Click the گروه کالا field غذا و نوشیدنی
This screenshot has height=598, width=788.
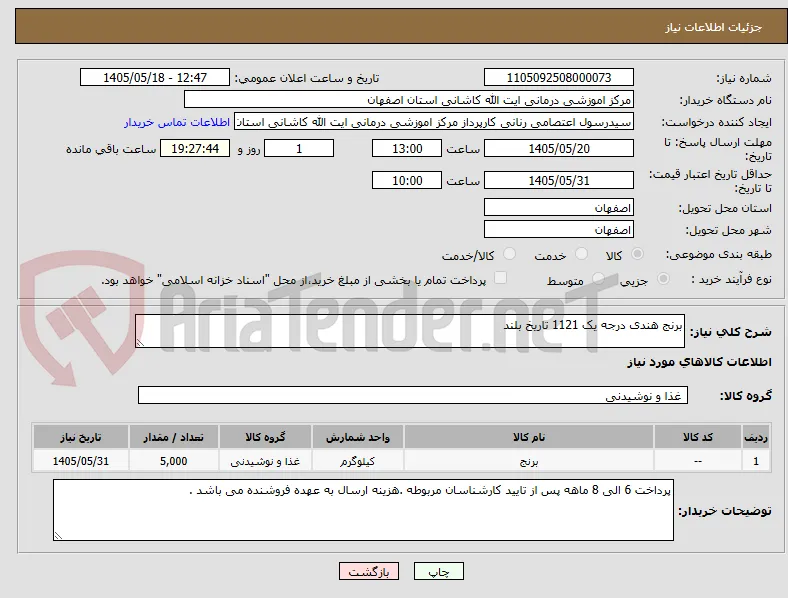pyautogui.click(x=413, y=395)
